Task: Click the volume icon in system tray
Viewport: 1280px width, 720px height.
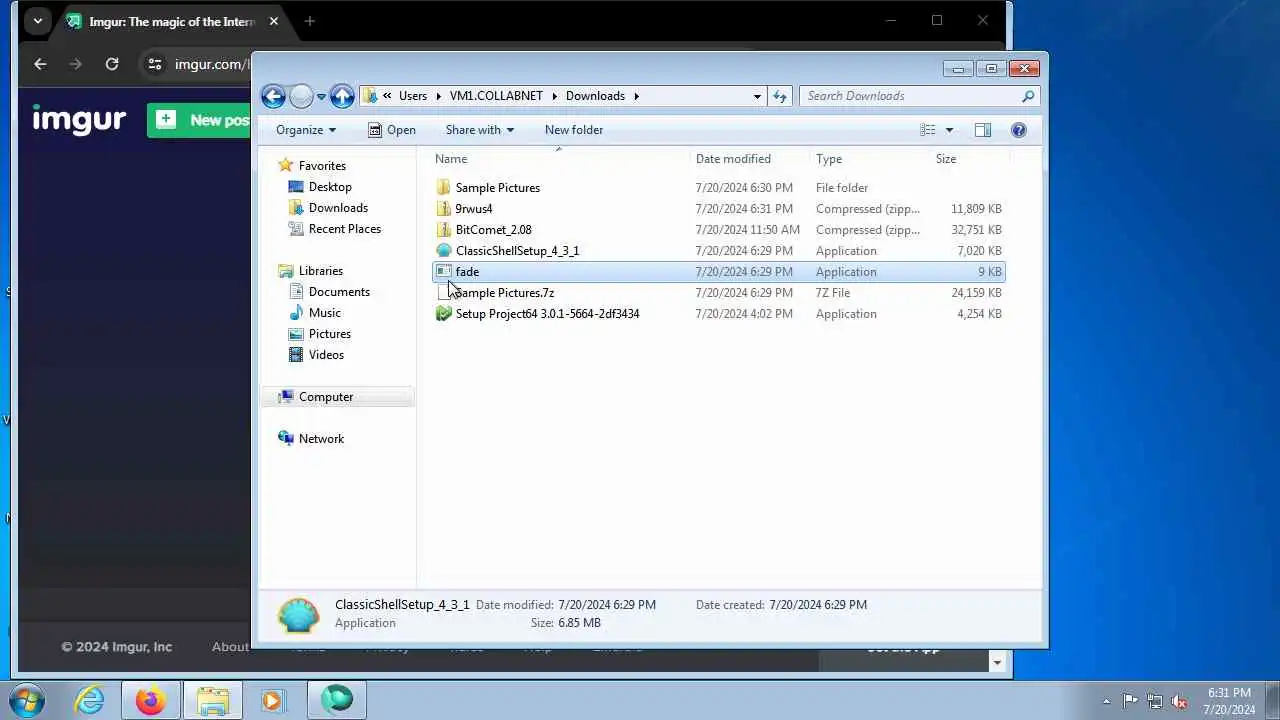Action: pyautogui.click(x=1179, y=701)
